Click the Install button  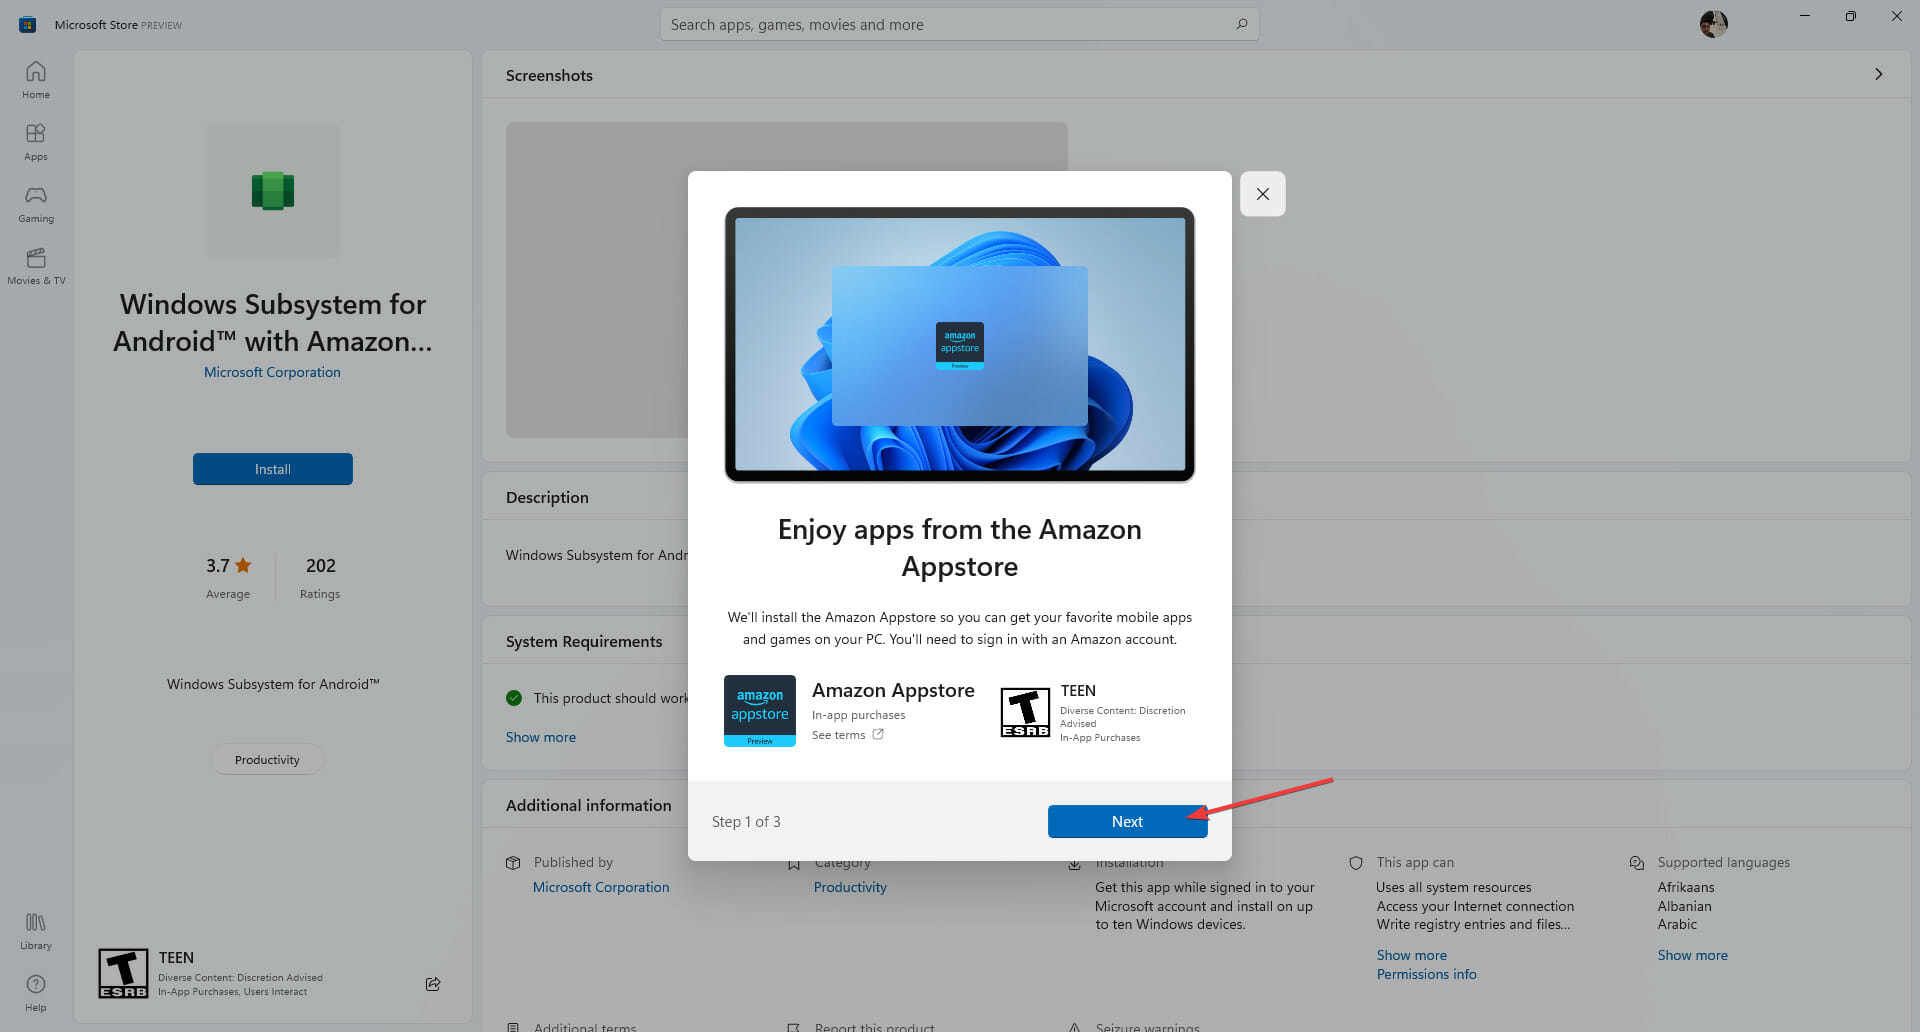coord(273,469)
